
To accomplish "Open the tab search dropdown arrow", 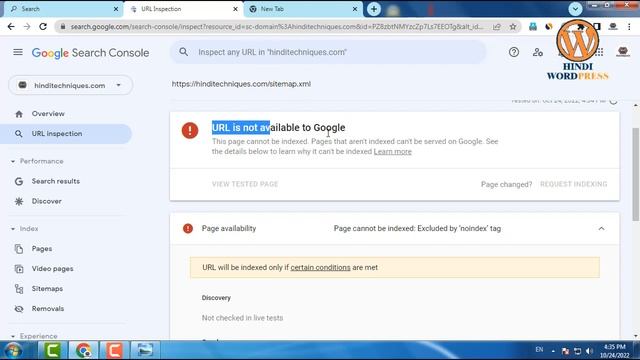I will (575, 9).
